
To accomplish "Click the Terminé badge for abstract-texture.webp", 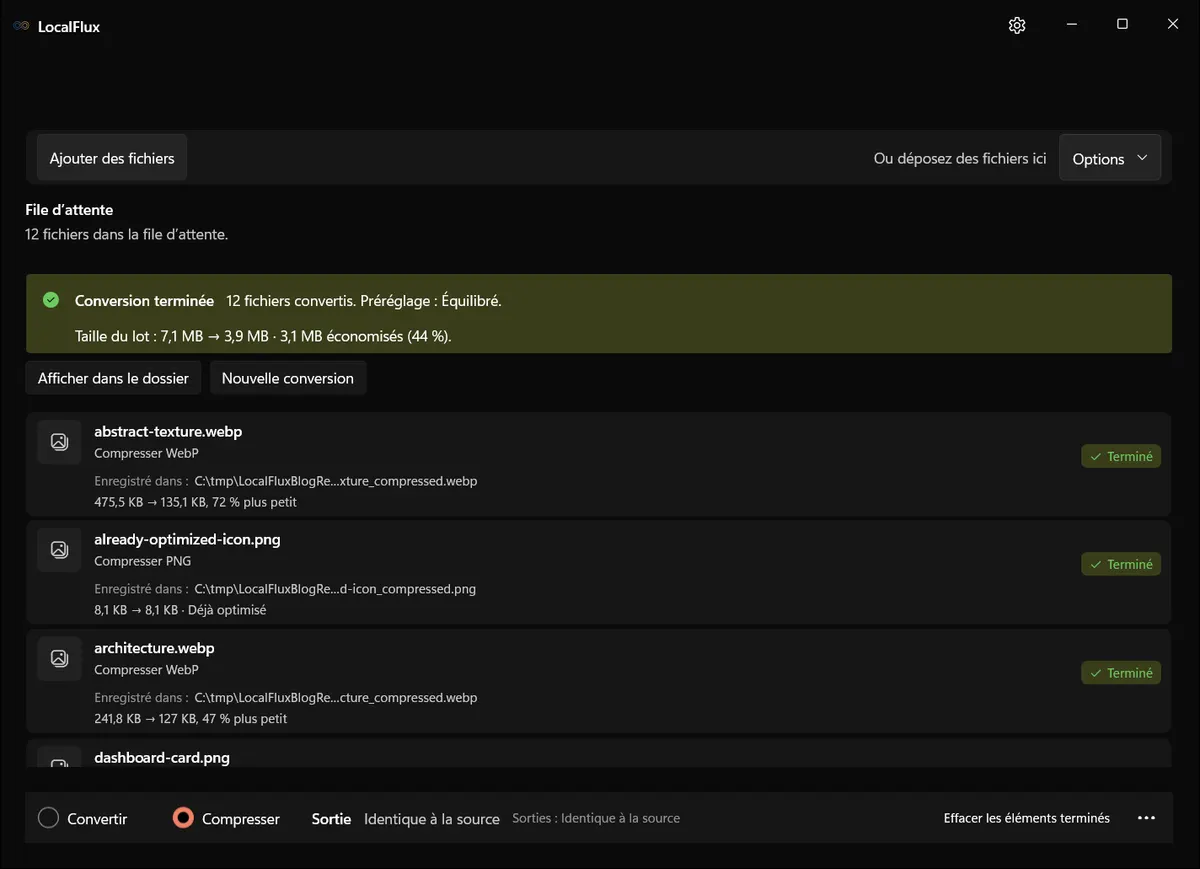I will [x=1121, y=456].
